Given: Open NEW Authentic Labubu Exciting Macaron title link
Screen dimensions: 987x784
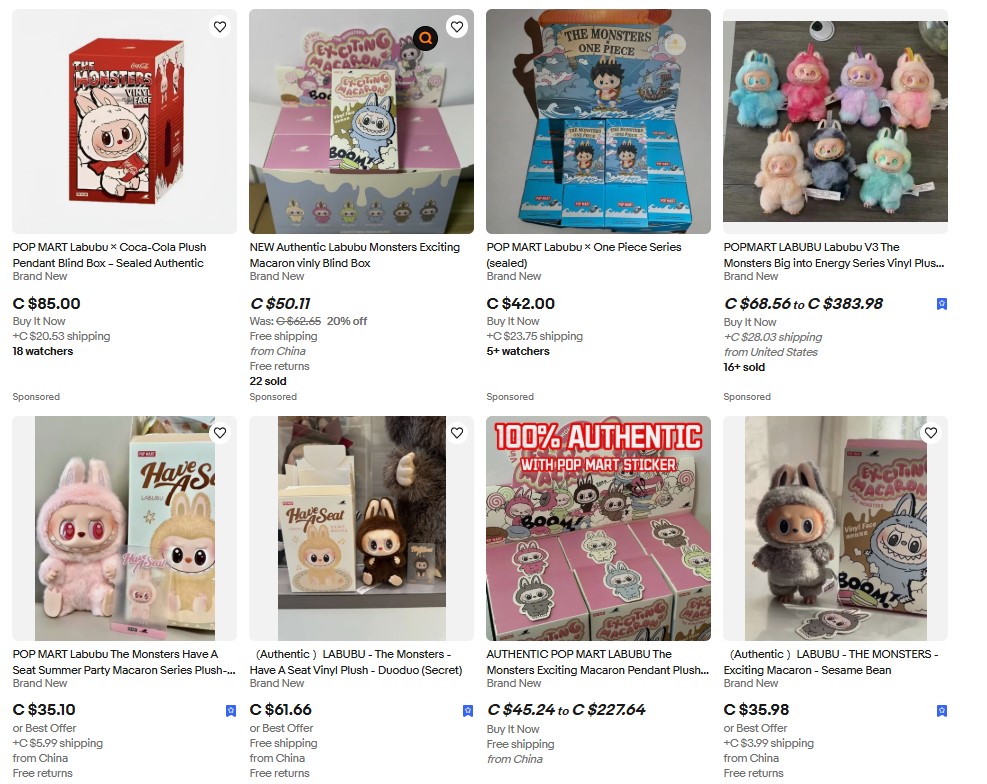Looking at the screenshot, I should (x=354, y=255).
